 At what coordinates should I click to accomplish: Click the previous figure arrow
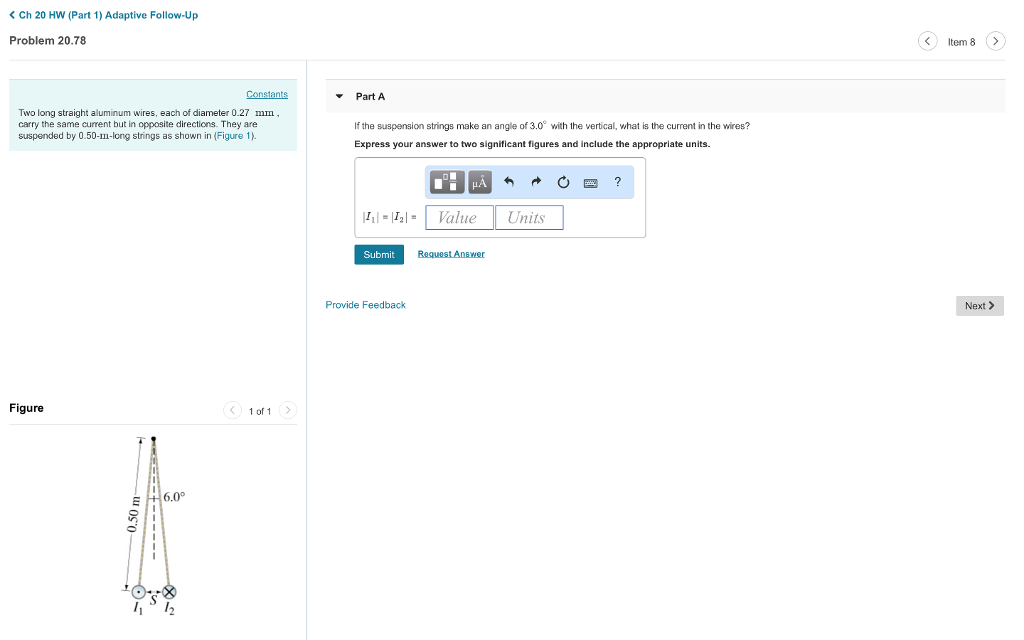pyautogui.click(x=231, y=410)
